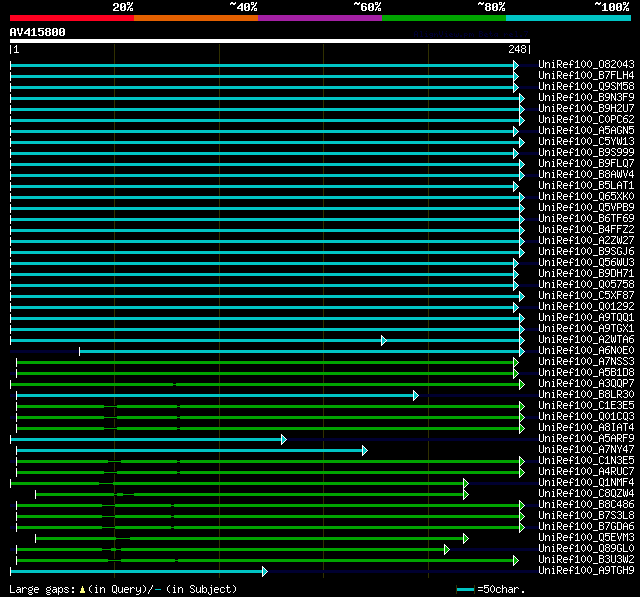
Task: Select the UniRef100_B3U3W2 entry
Action: tap(586, 560)
